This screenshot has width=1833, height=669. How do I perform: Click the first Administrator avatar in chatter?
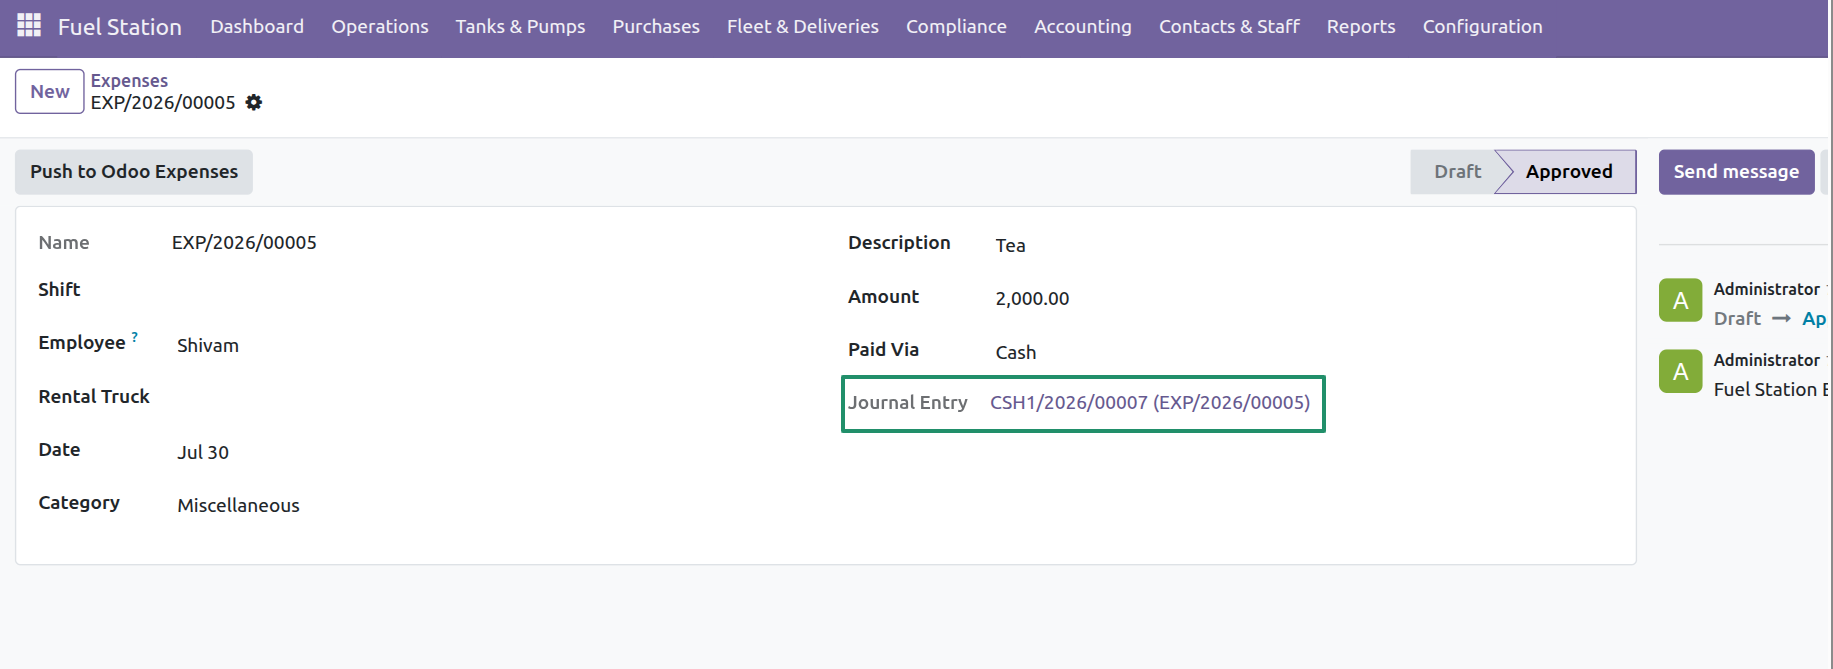1680,300
